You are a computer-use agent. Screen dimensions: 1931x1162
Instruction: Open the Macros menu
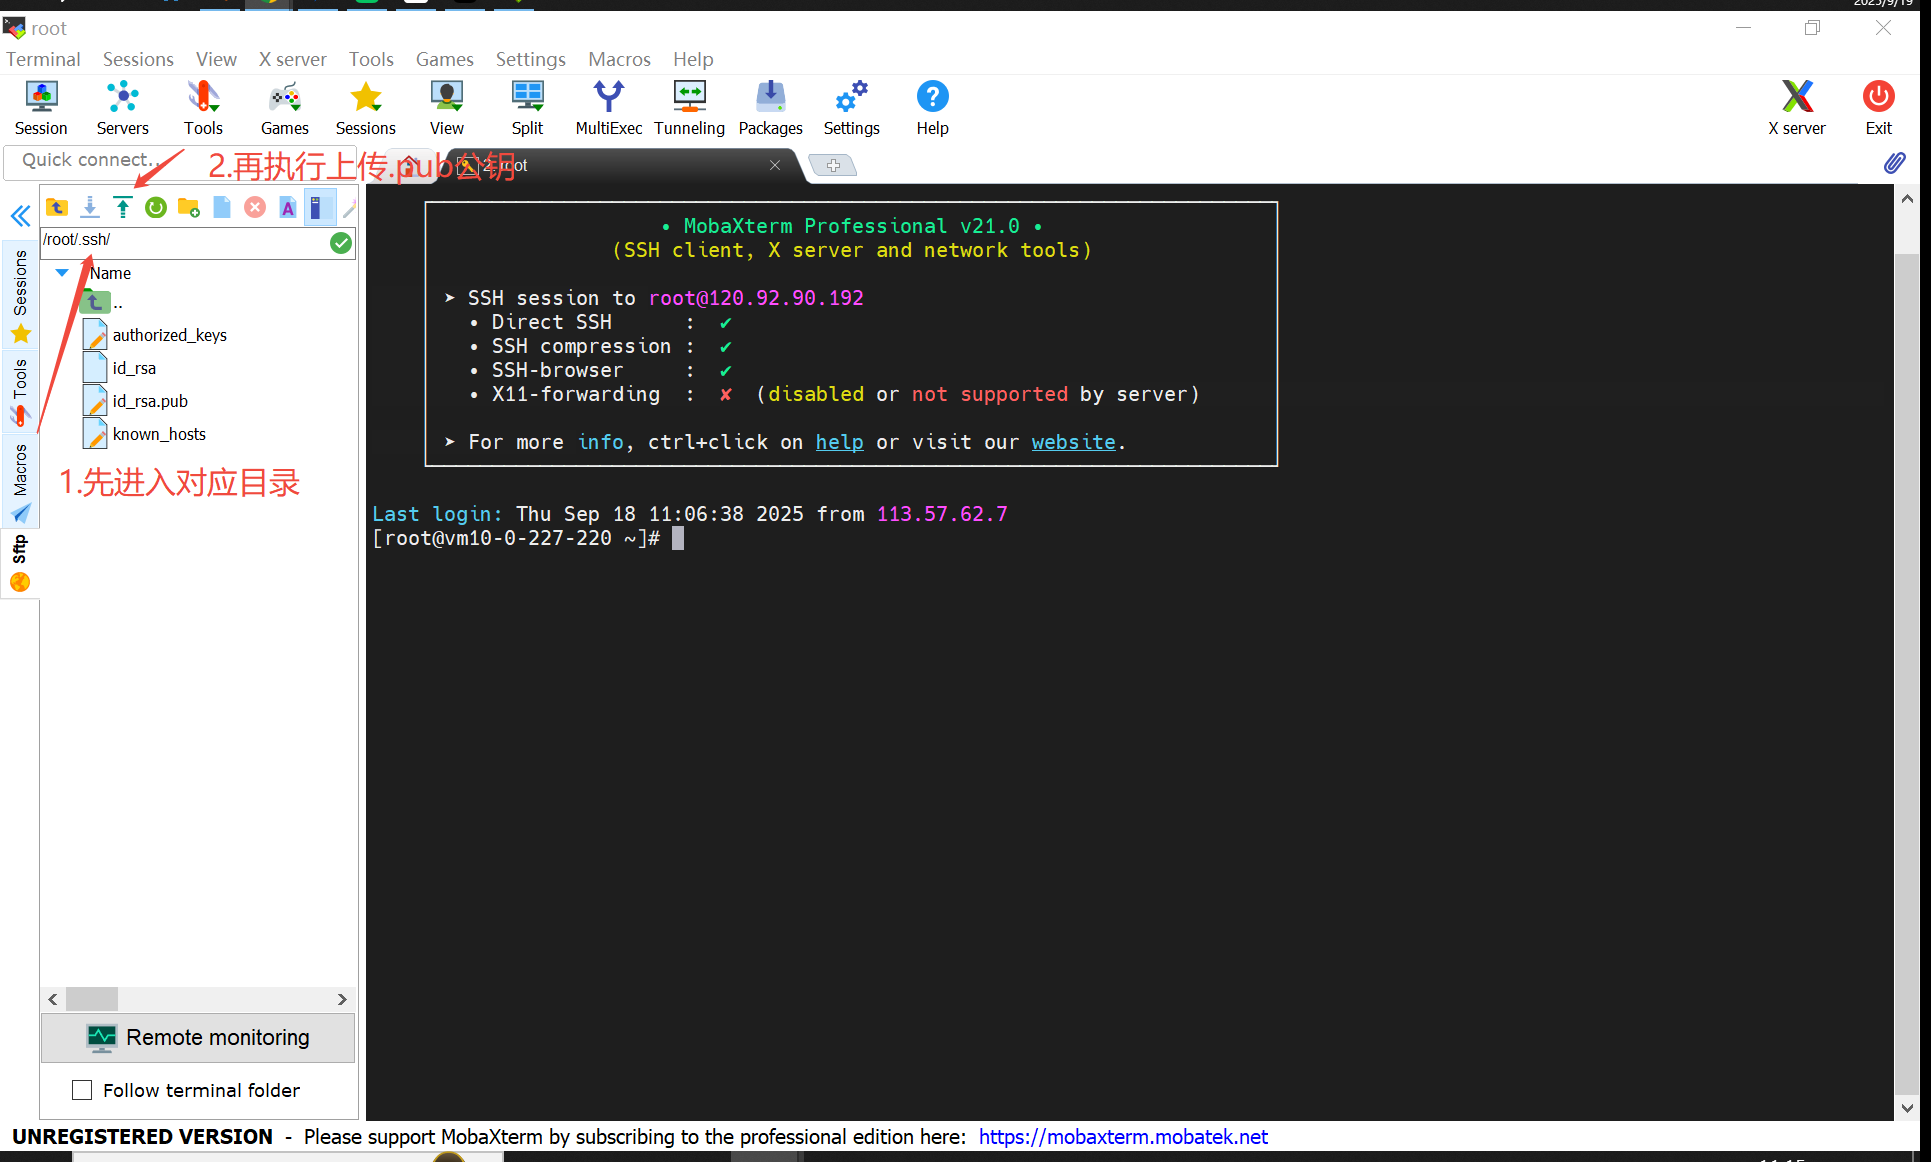(x=619, y=59)
